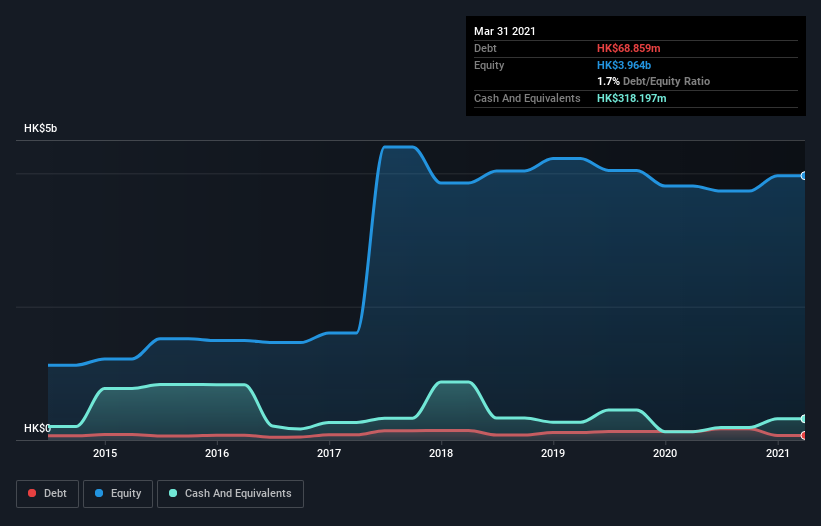
Task: Click the 1.7% Debt/Equity Ratio text
Action: click(653, 81)
